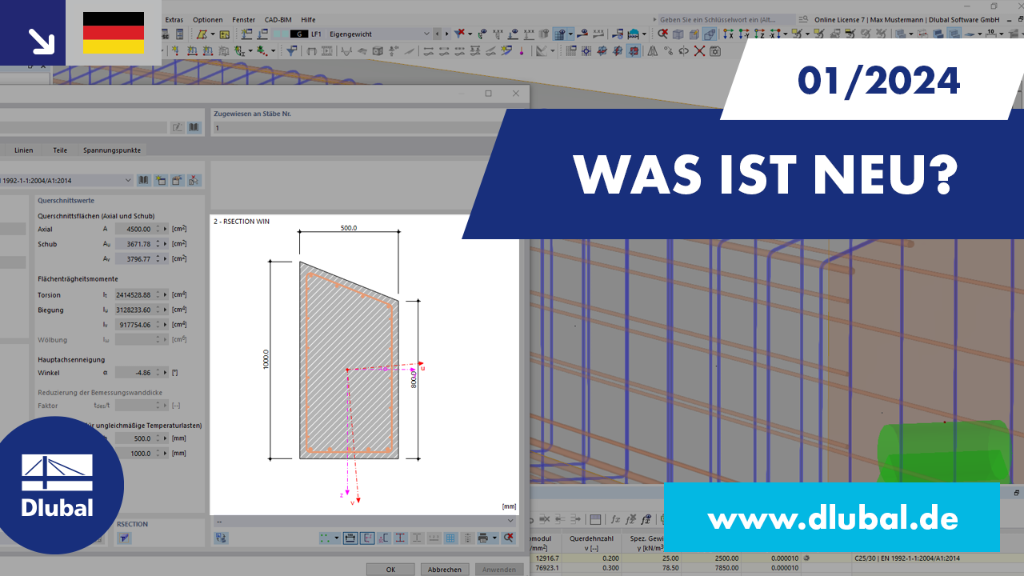The image size is (1024, 576).
Task: Open the www.dlubal.de link
Action: pyautogui.click(x=832, y=519)
